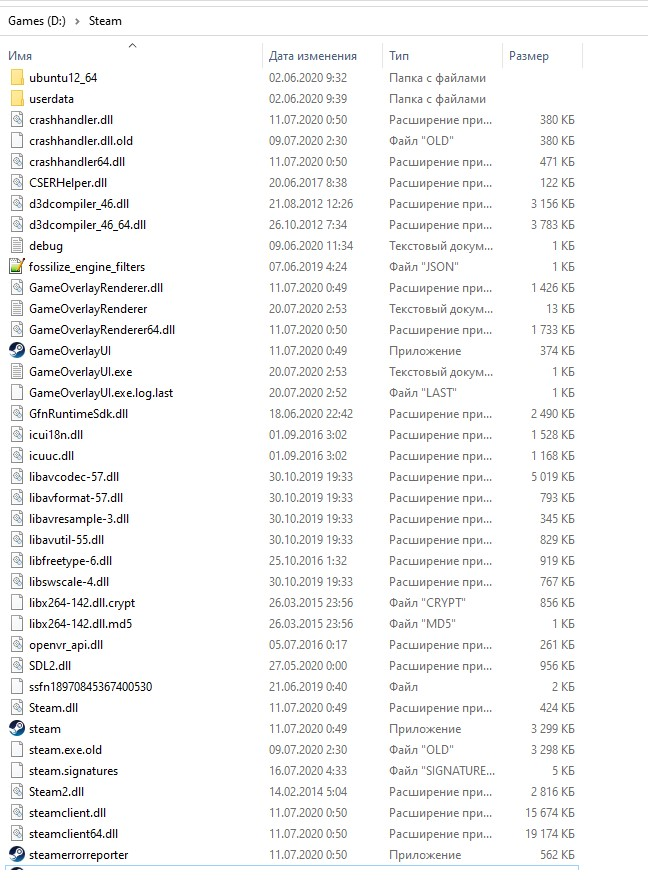Click the 15 674 КБ size value
Screen dimensions: 648x887
550,812
